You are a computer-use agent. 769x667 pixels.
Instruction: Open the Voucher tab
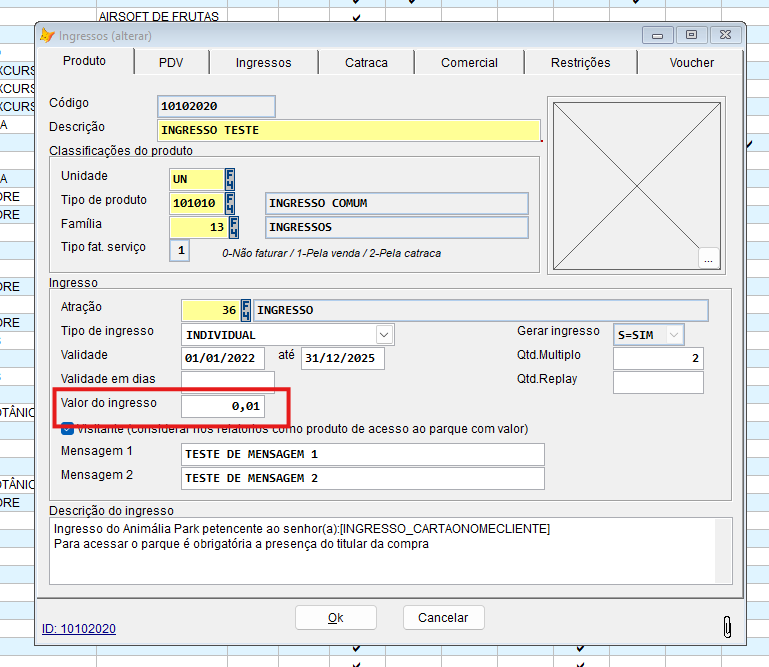click(x=692, y=63)
